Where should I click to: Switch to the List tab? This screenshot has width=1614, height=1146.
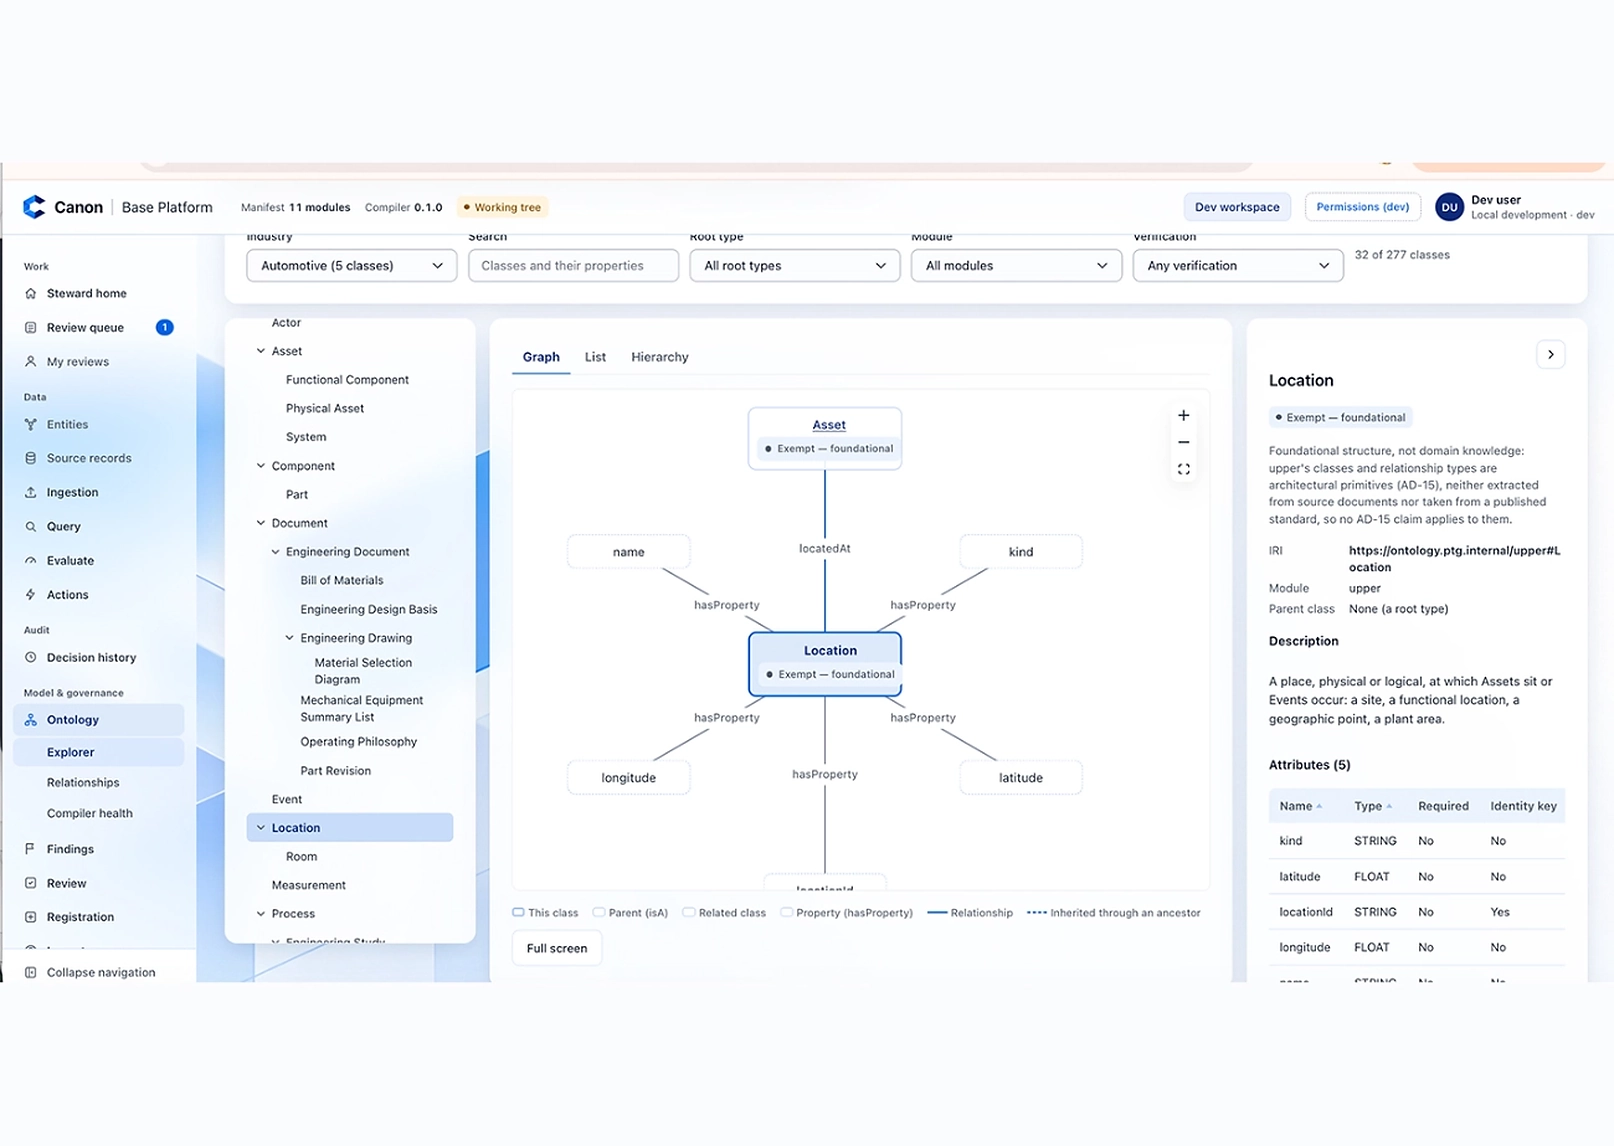(595, 357)
